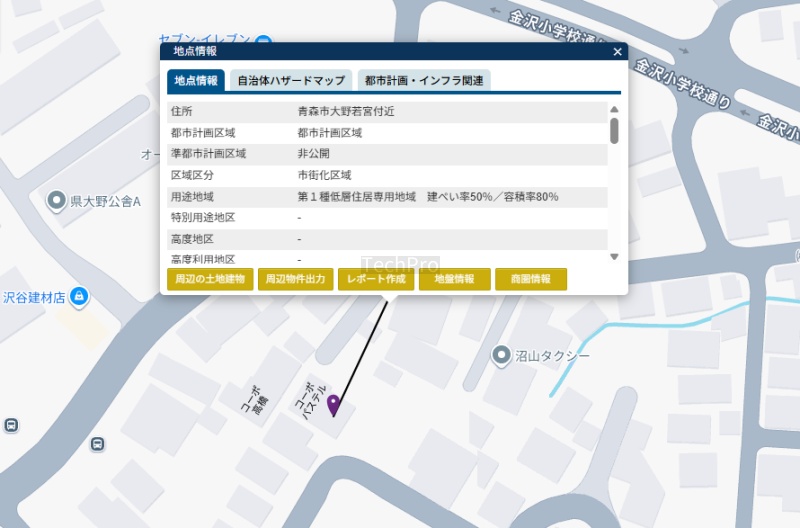Click the レポート作成 button

tap(376, 279)
